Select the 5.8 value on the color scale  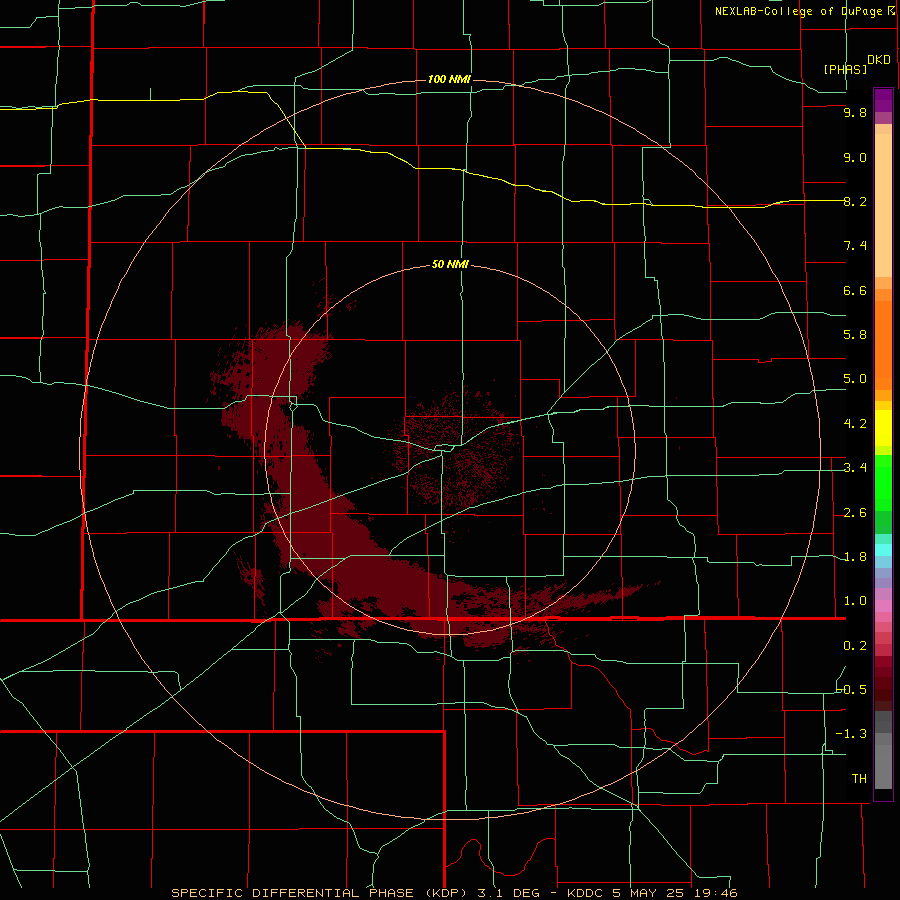coord(855,335)
